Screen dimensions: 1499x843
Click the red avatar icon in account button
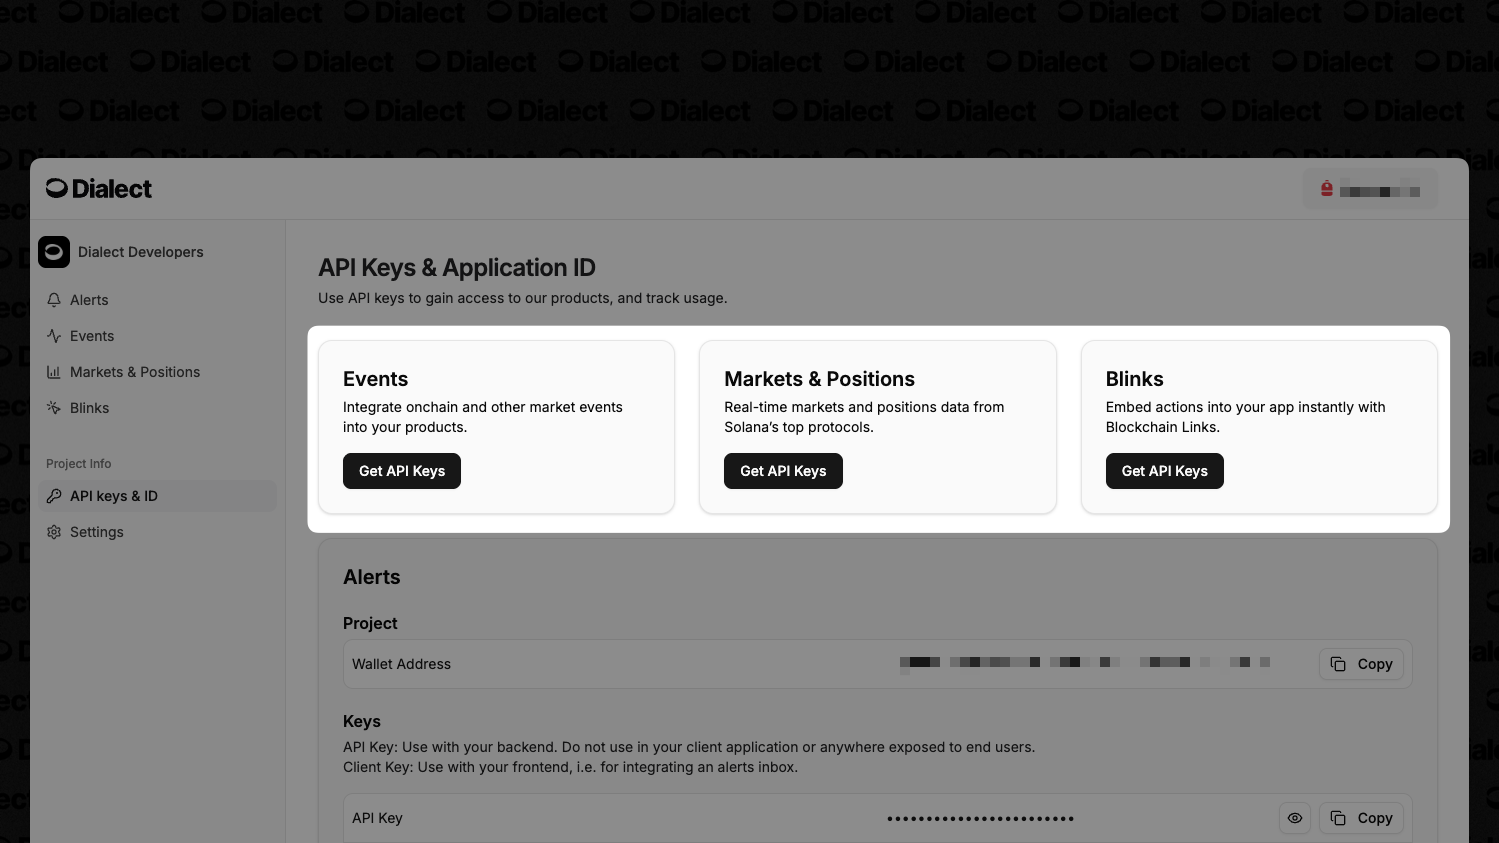tap(1327, 189)
